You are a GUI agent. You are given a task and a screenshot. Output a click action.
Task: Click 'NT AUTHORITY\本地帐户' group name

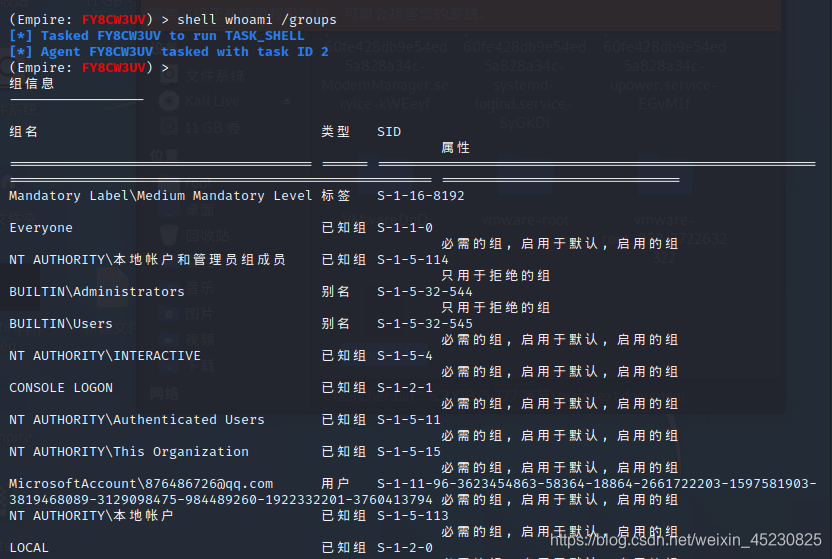tap(91, 516)
